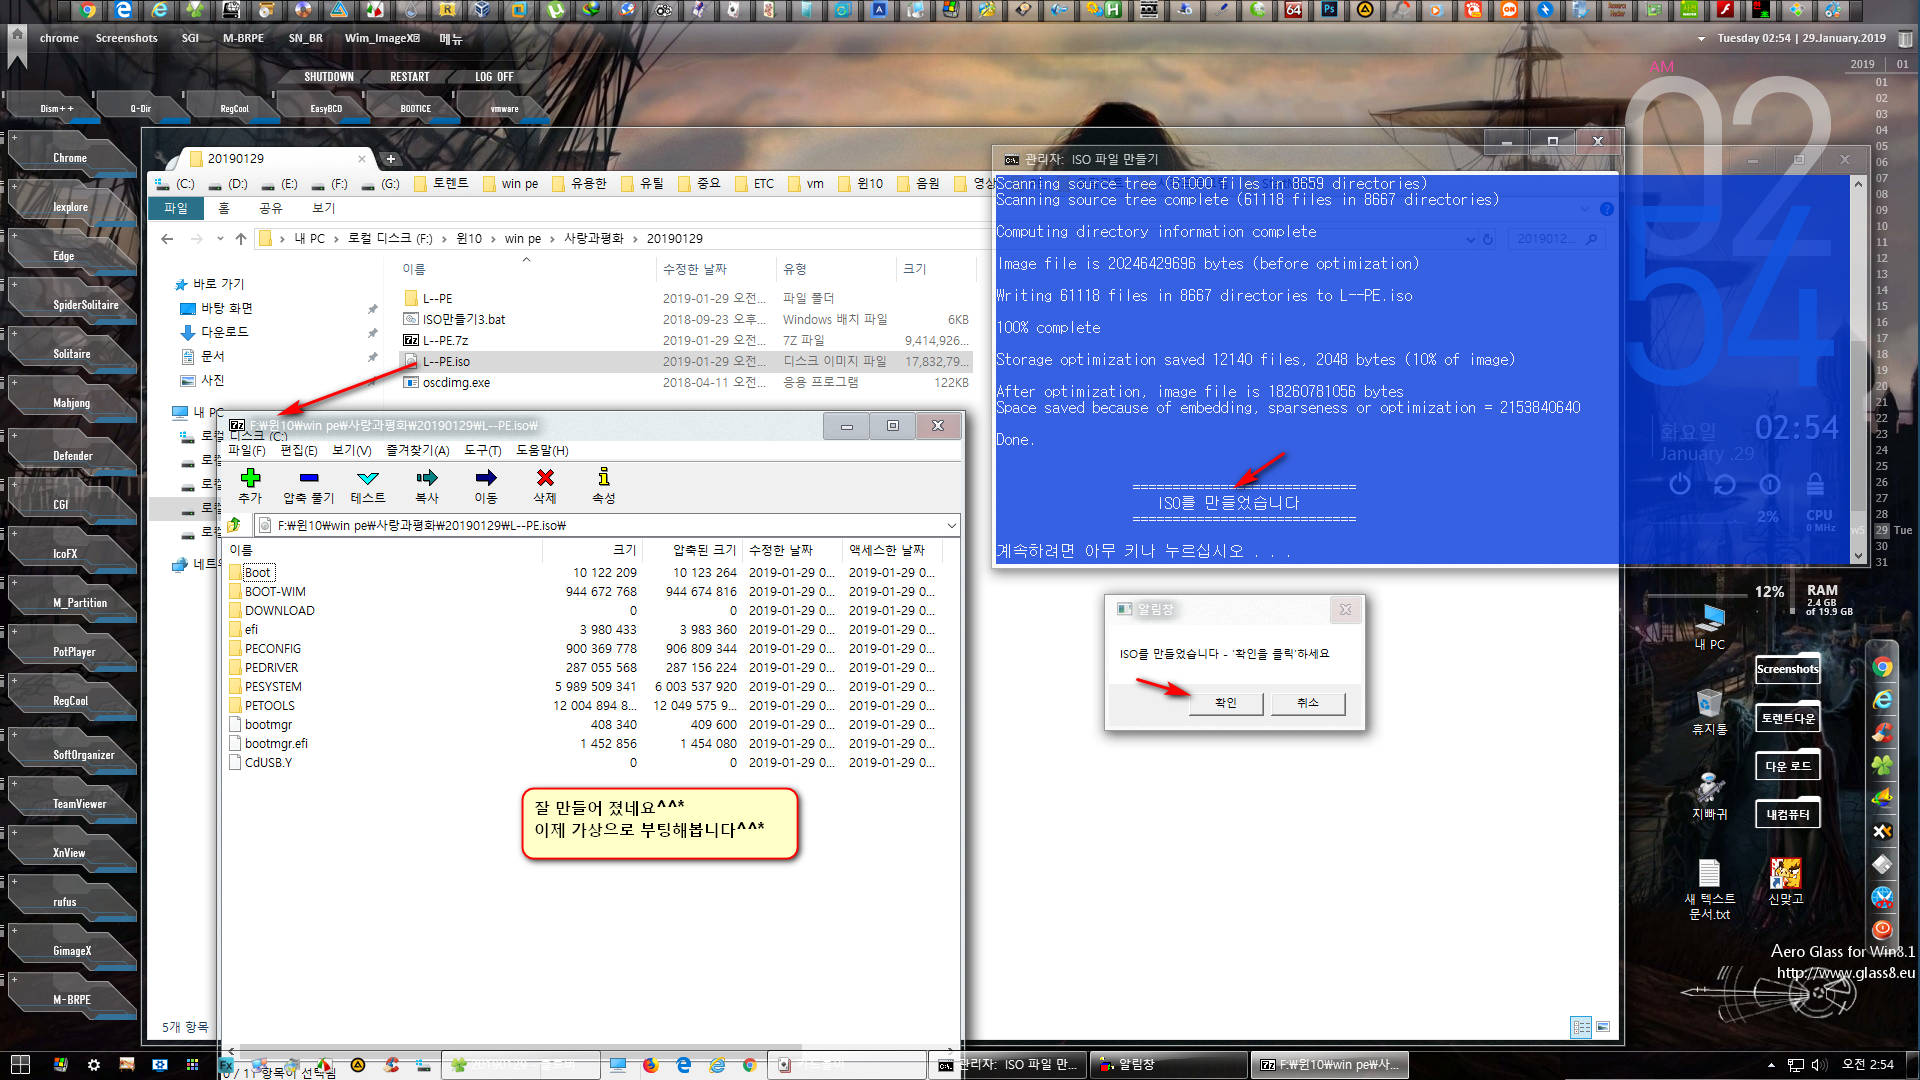
Task: Go up one folder in 7-Zip address bar
Action: click(235, 525)
